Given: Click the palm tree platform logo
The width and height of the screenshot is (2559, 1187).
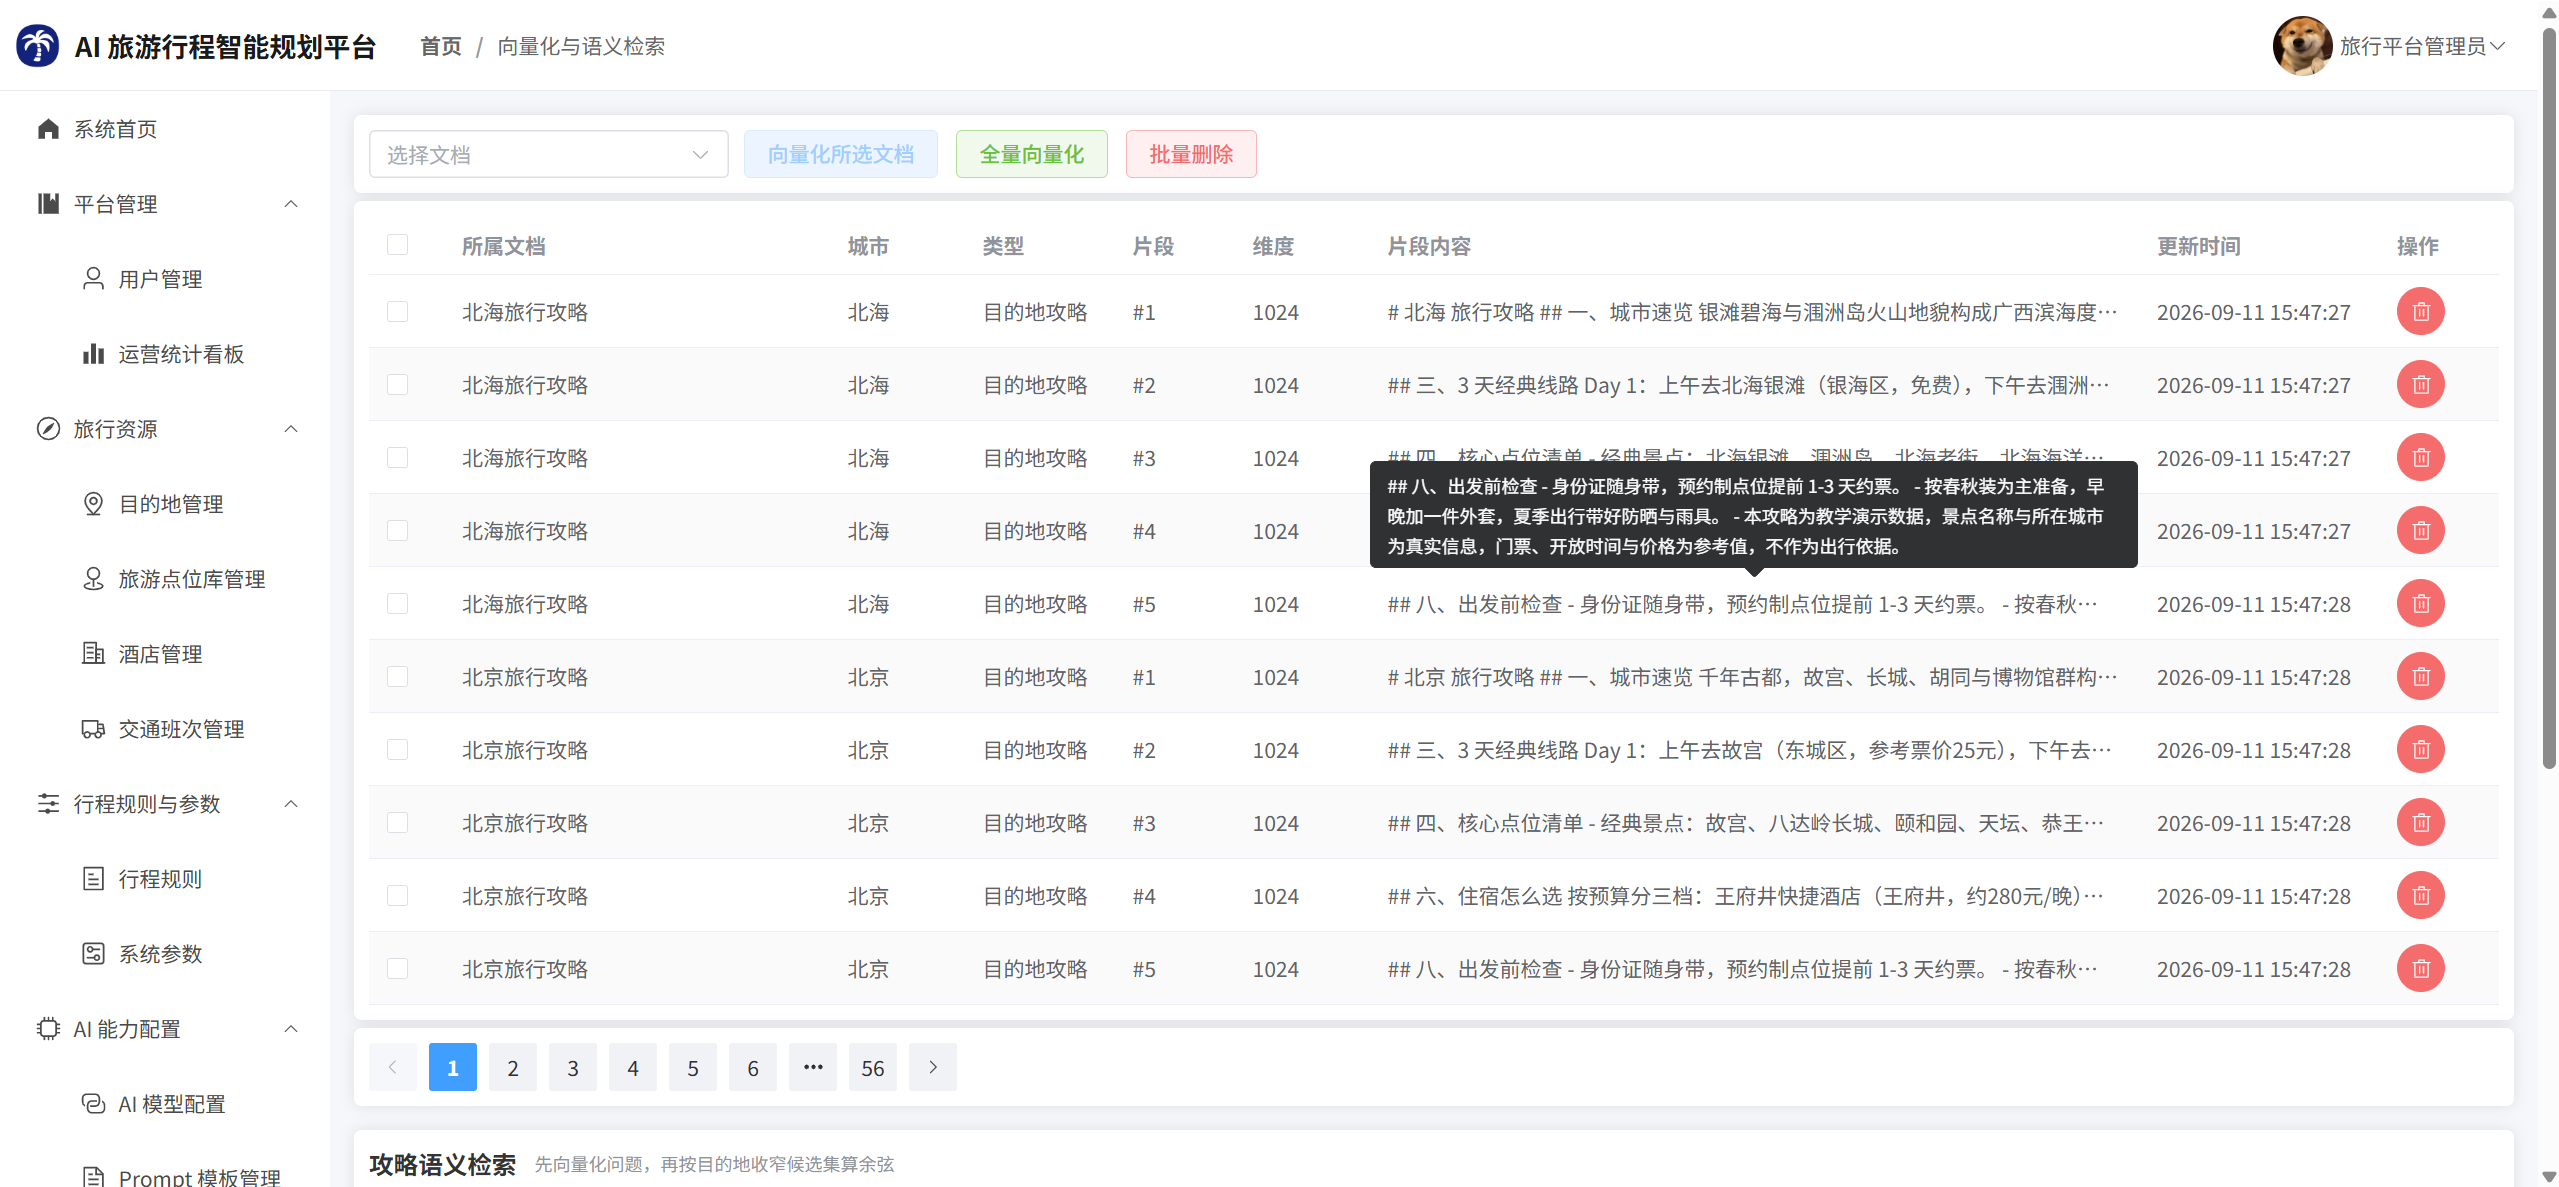Looking at the screenshot, I should [38, 46].
